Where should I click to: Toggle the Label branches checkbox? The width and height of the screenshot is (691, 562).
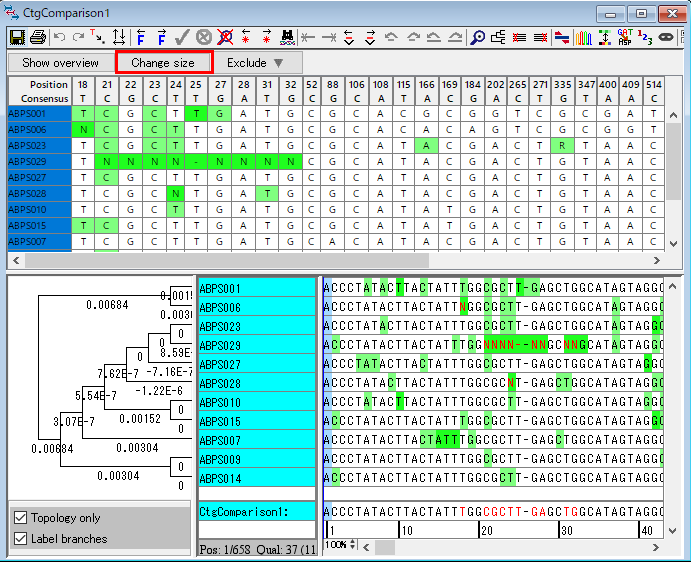point(20,539)
